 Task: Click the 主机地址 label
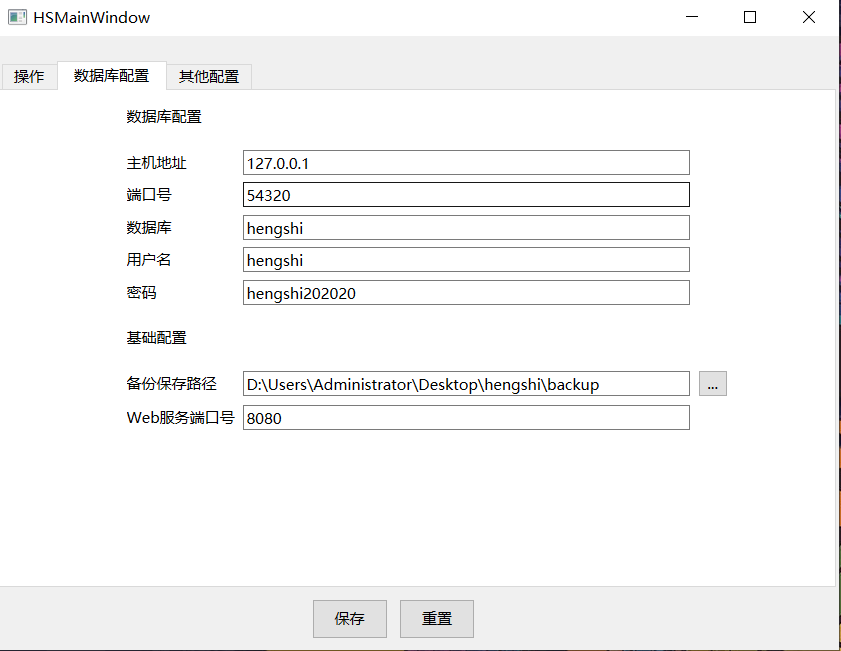pyautogui.click(x=157, y=162)
